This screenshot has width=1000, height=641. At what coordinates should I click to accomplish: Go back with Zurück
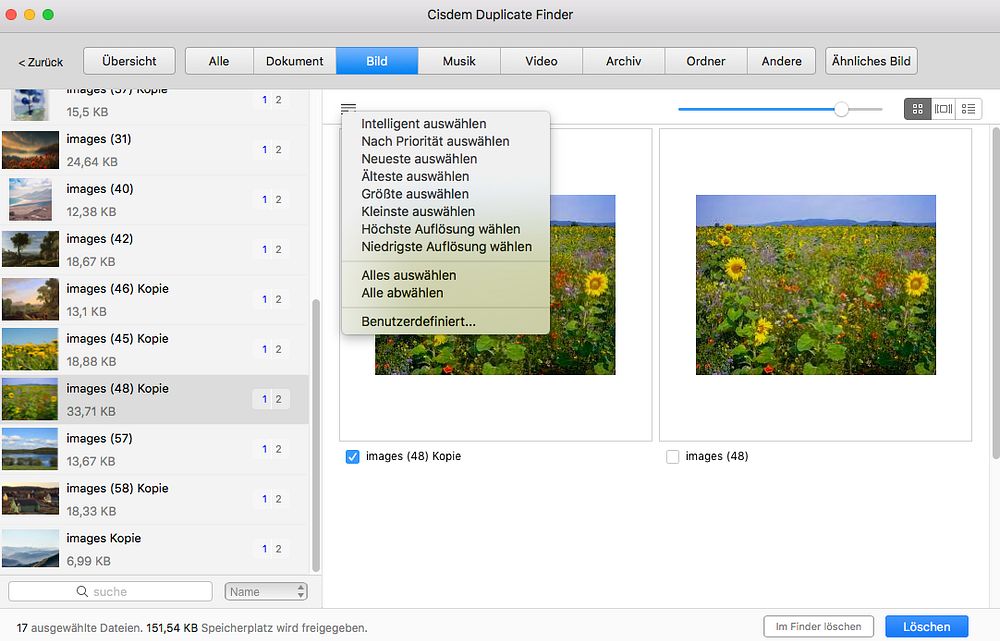41,62
